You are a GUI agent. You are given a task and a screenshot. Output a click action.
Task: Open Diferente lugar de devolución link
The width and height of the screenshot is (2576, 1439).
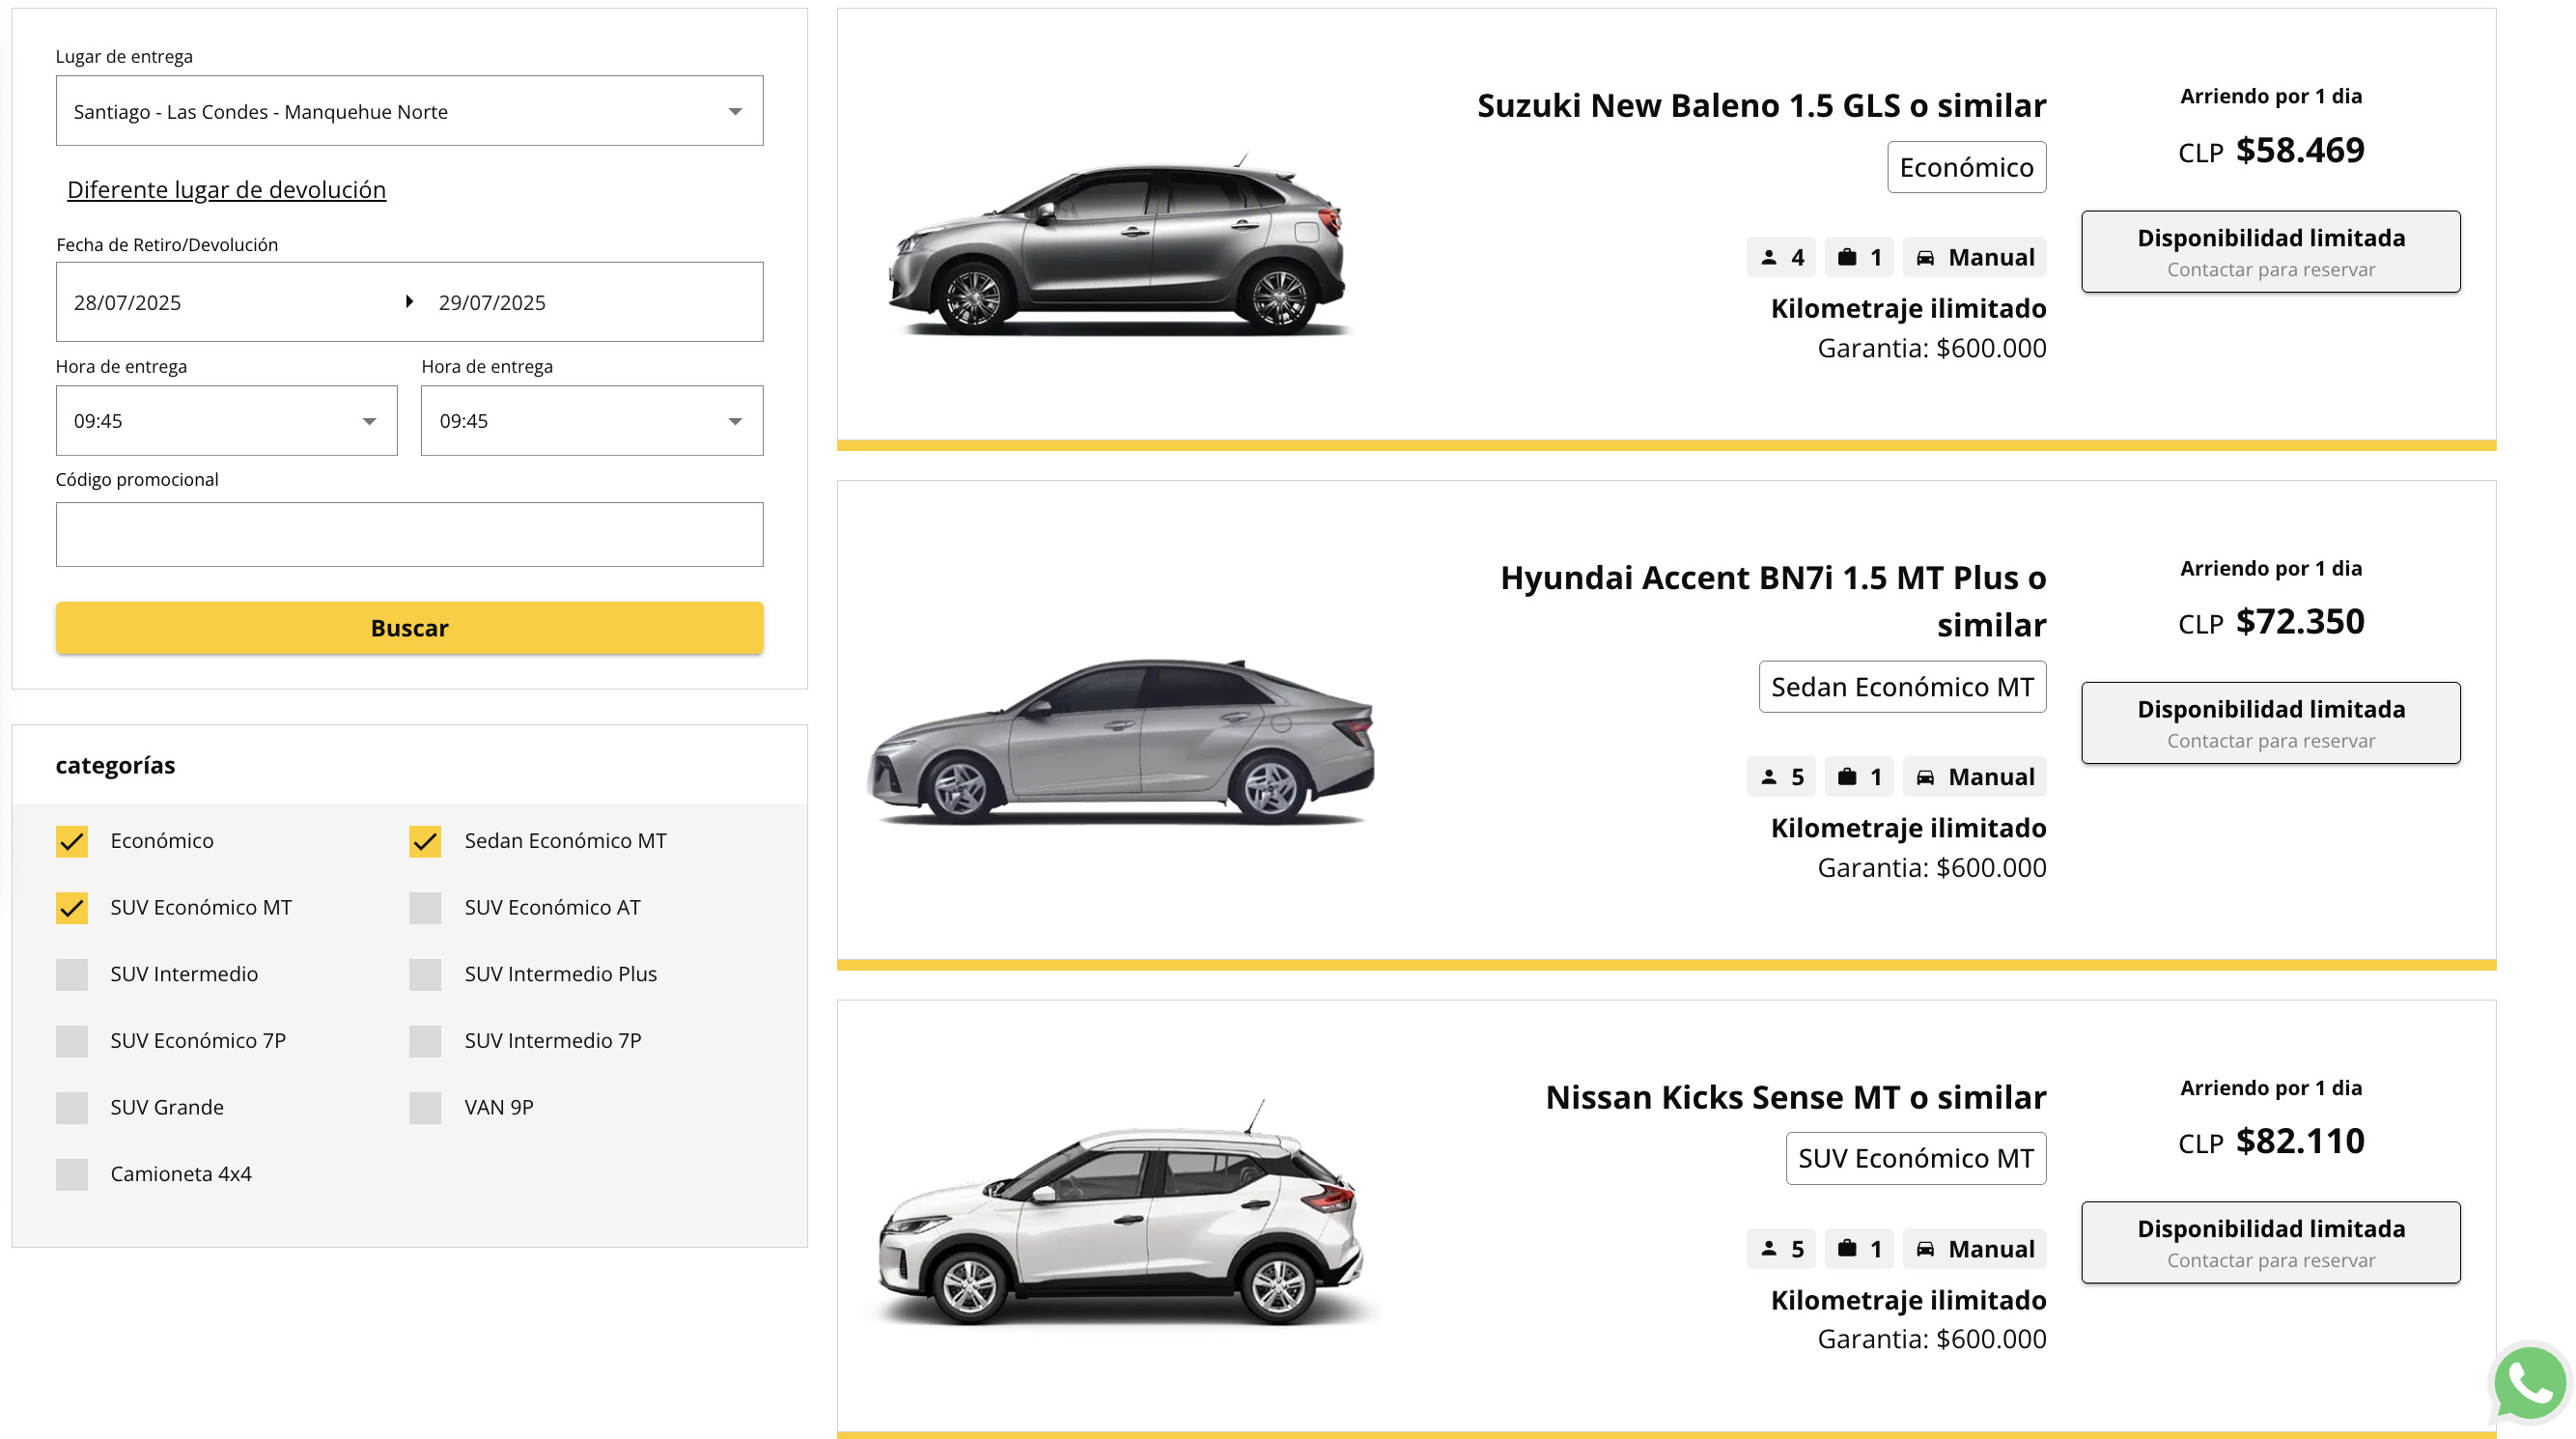pyautogui.click(x=226, y=189)
